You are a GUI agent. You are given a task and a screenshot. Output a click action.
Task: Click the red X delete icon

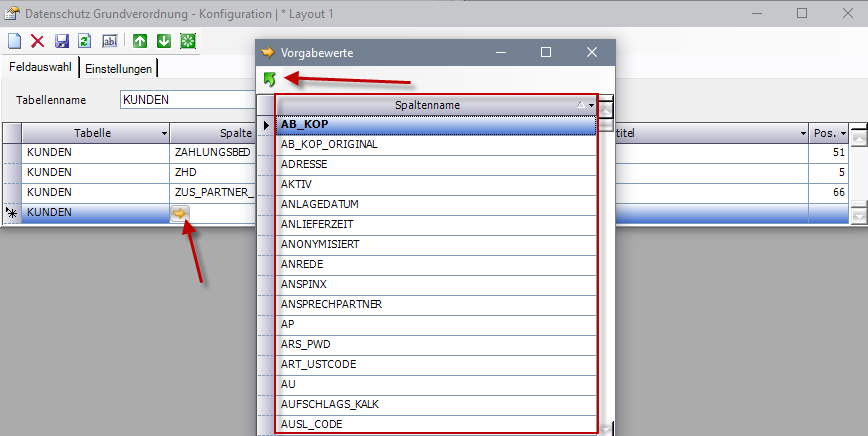38,41
